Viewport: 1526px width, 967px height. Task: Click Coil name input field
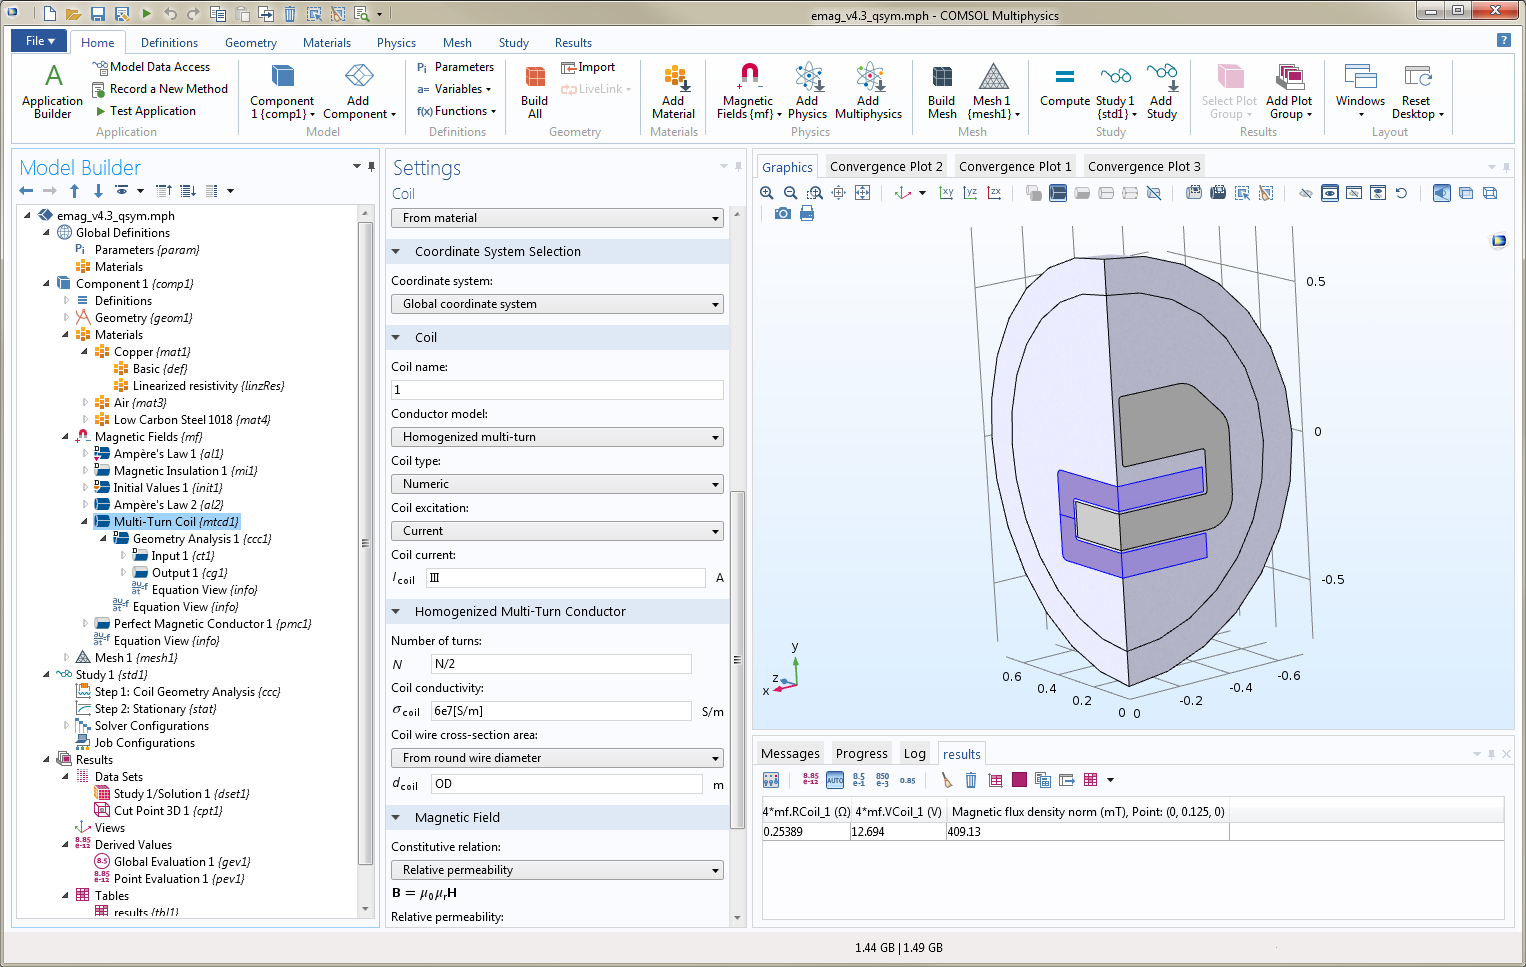(557, 390)
